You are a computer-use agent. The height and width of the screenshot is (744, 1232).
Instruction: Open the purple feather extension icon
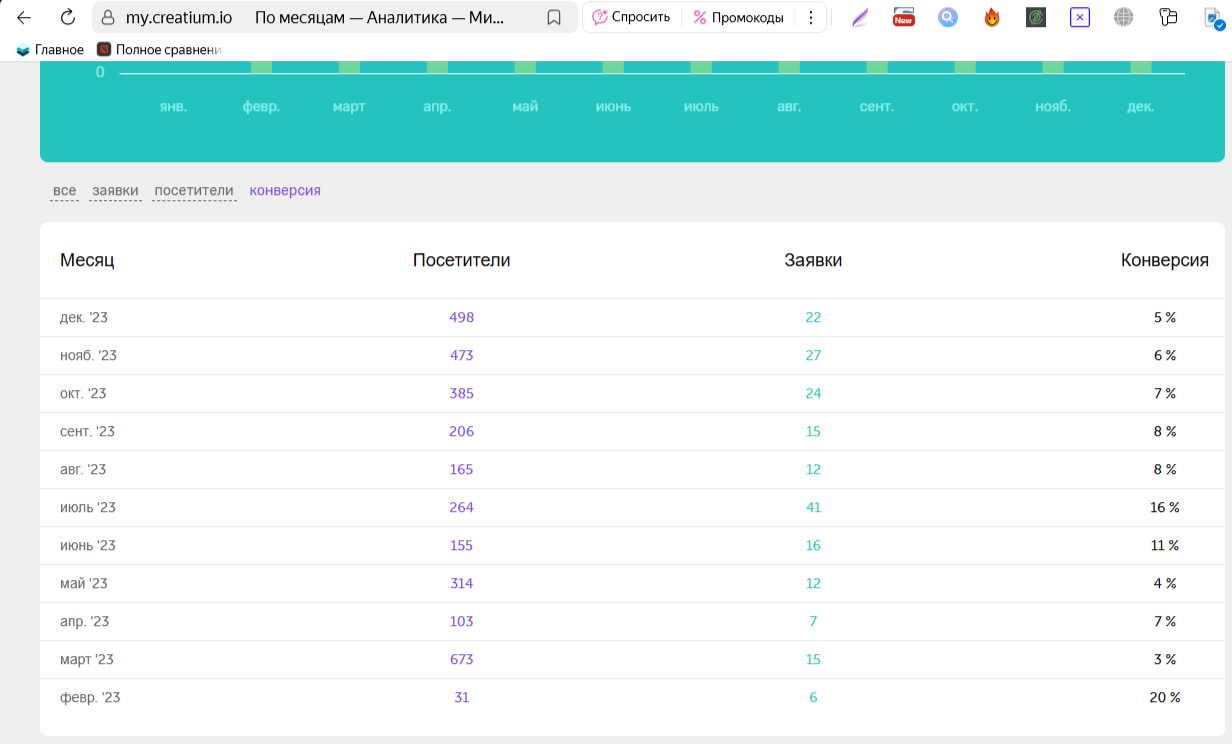point(860,17)
